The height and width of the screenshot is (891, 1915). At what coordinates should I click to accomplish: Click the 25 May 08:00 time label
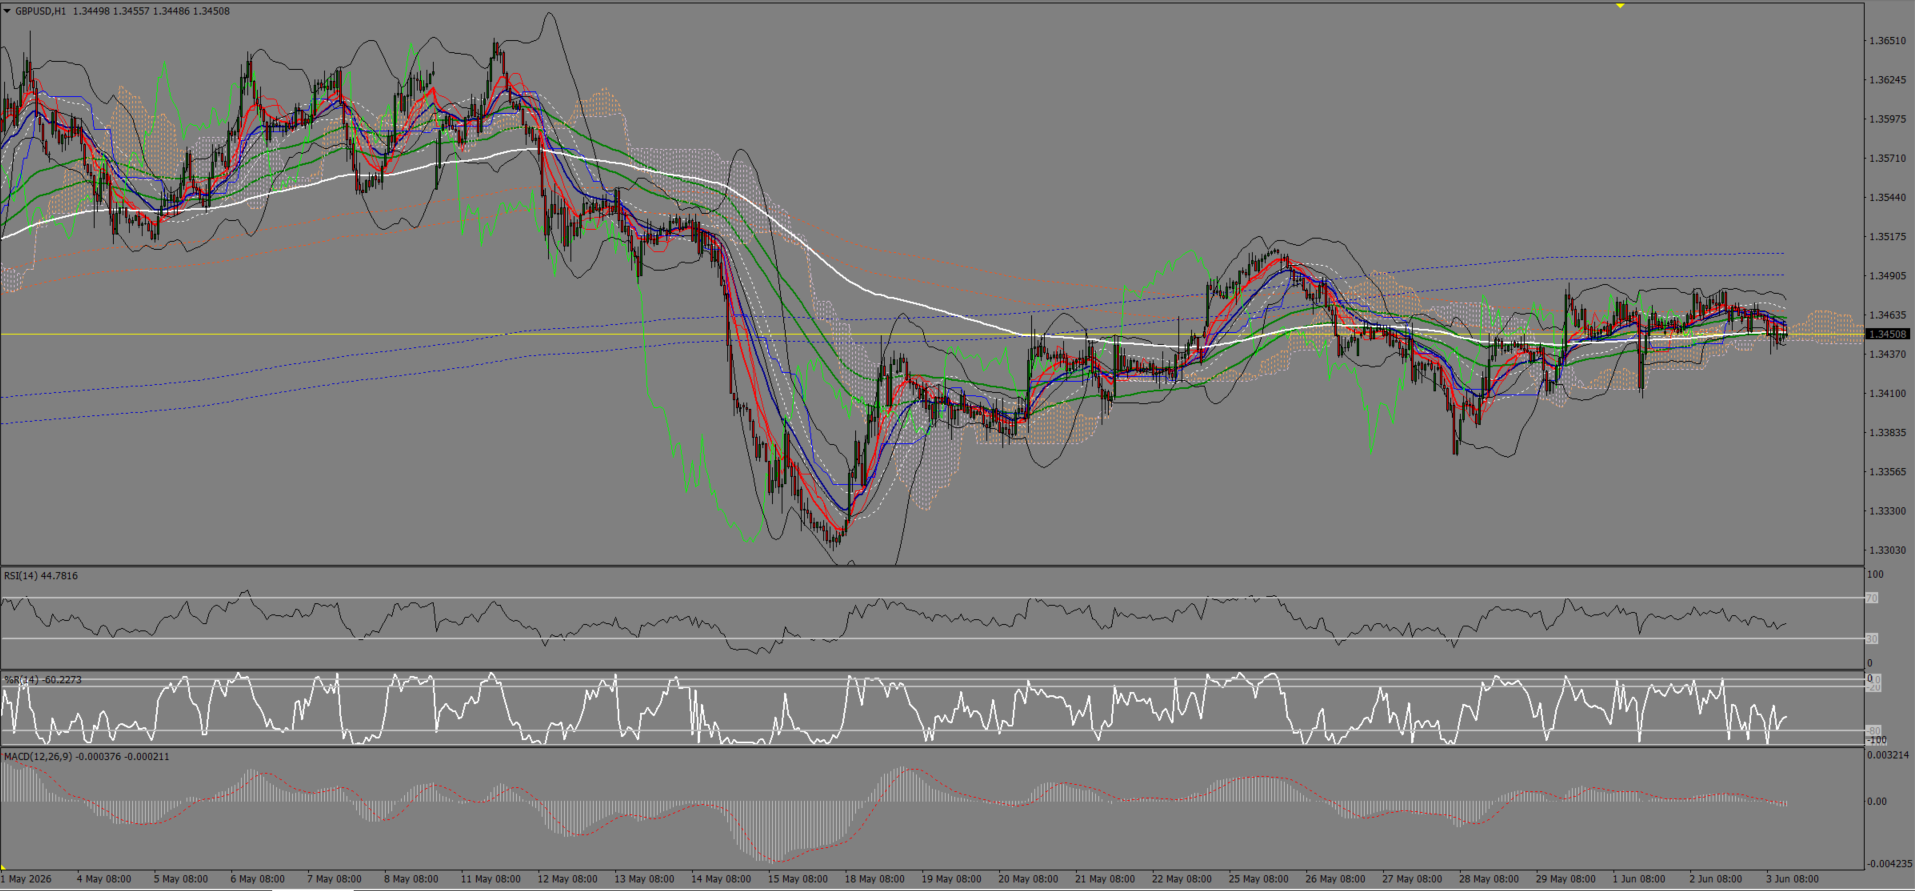coord(1259,880)
